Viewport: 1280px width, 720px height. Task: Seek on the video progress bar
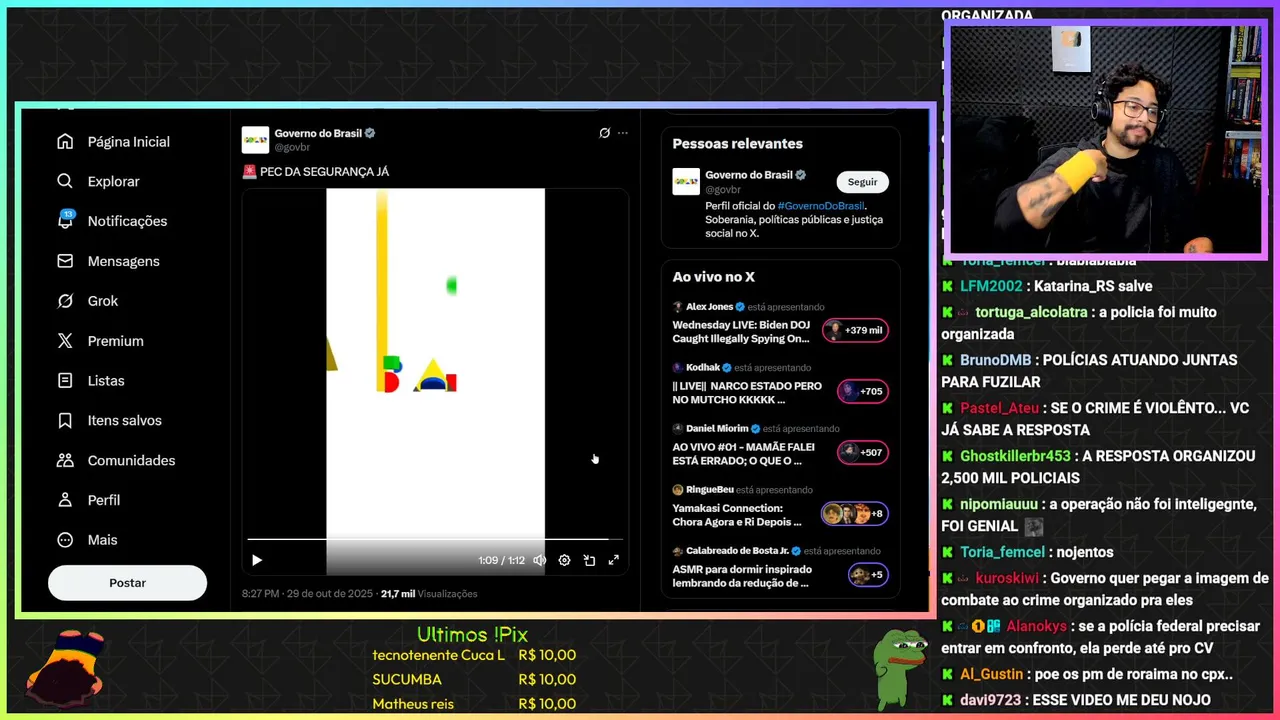coord(435,539)
